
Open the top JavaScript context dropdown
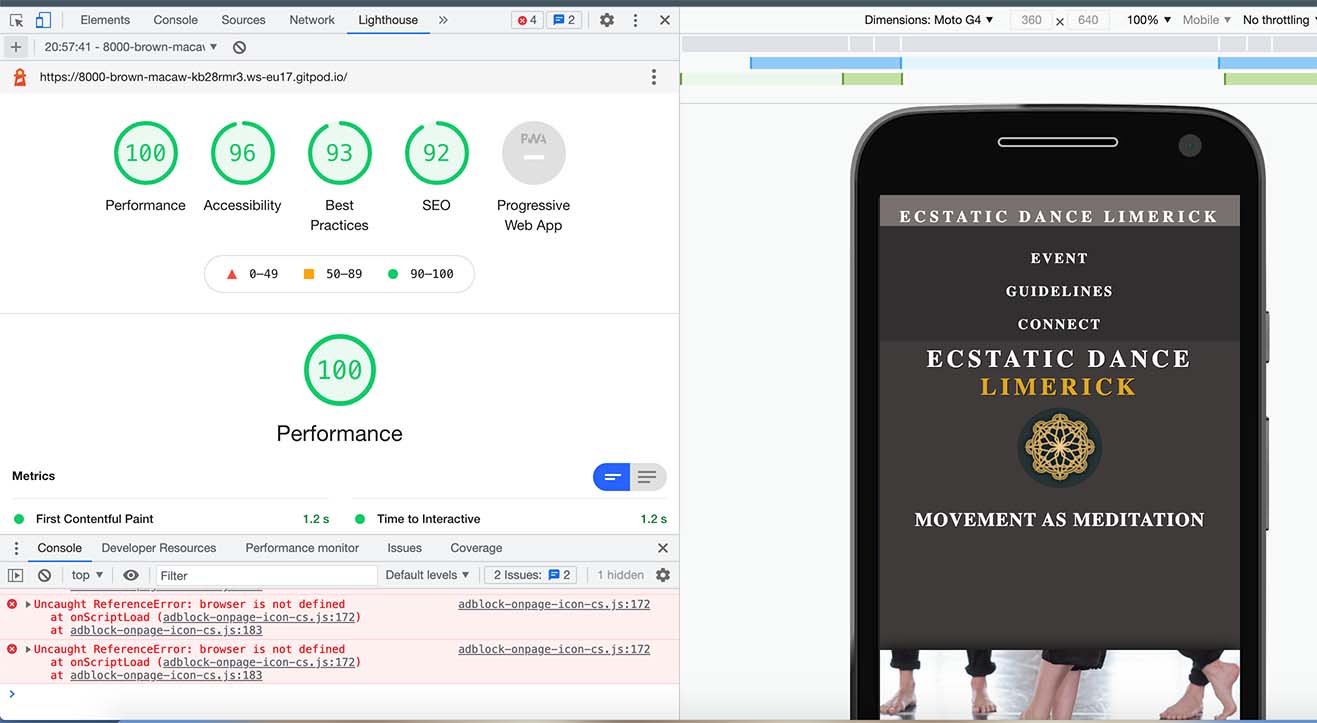[87, 575]
